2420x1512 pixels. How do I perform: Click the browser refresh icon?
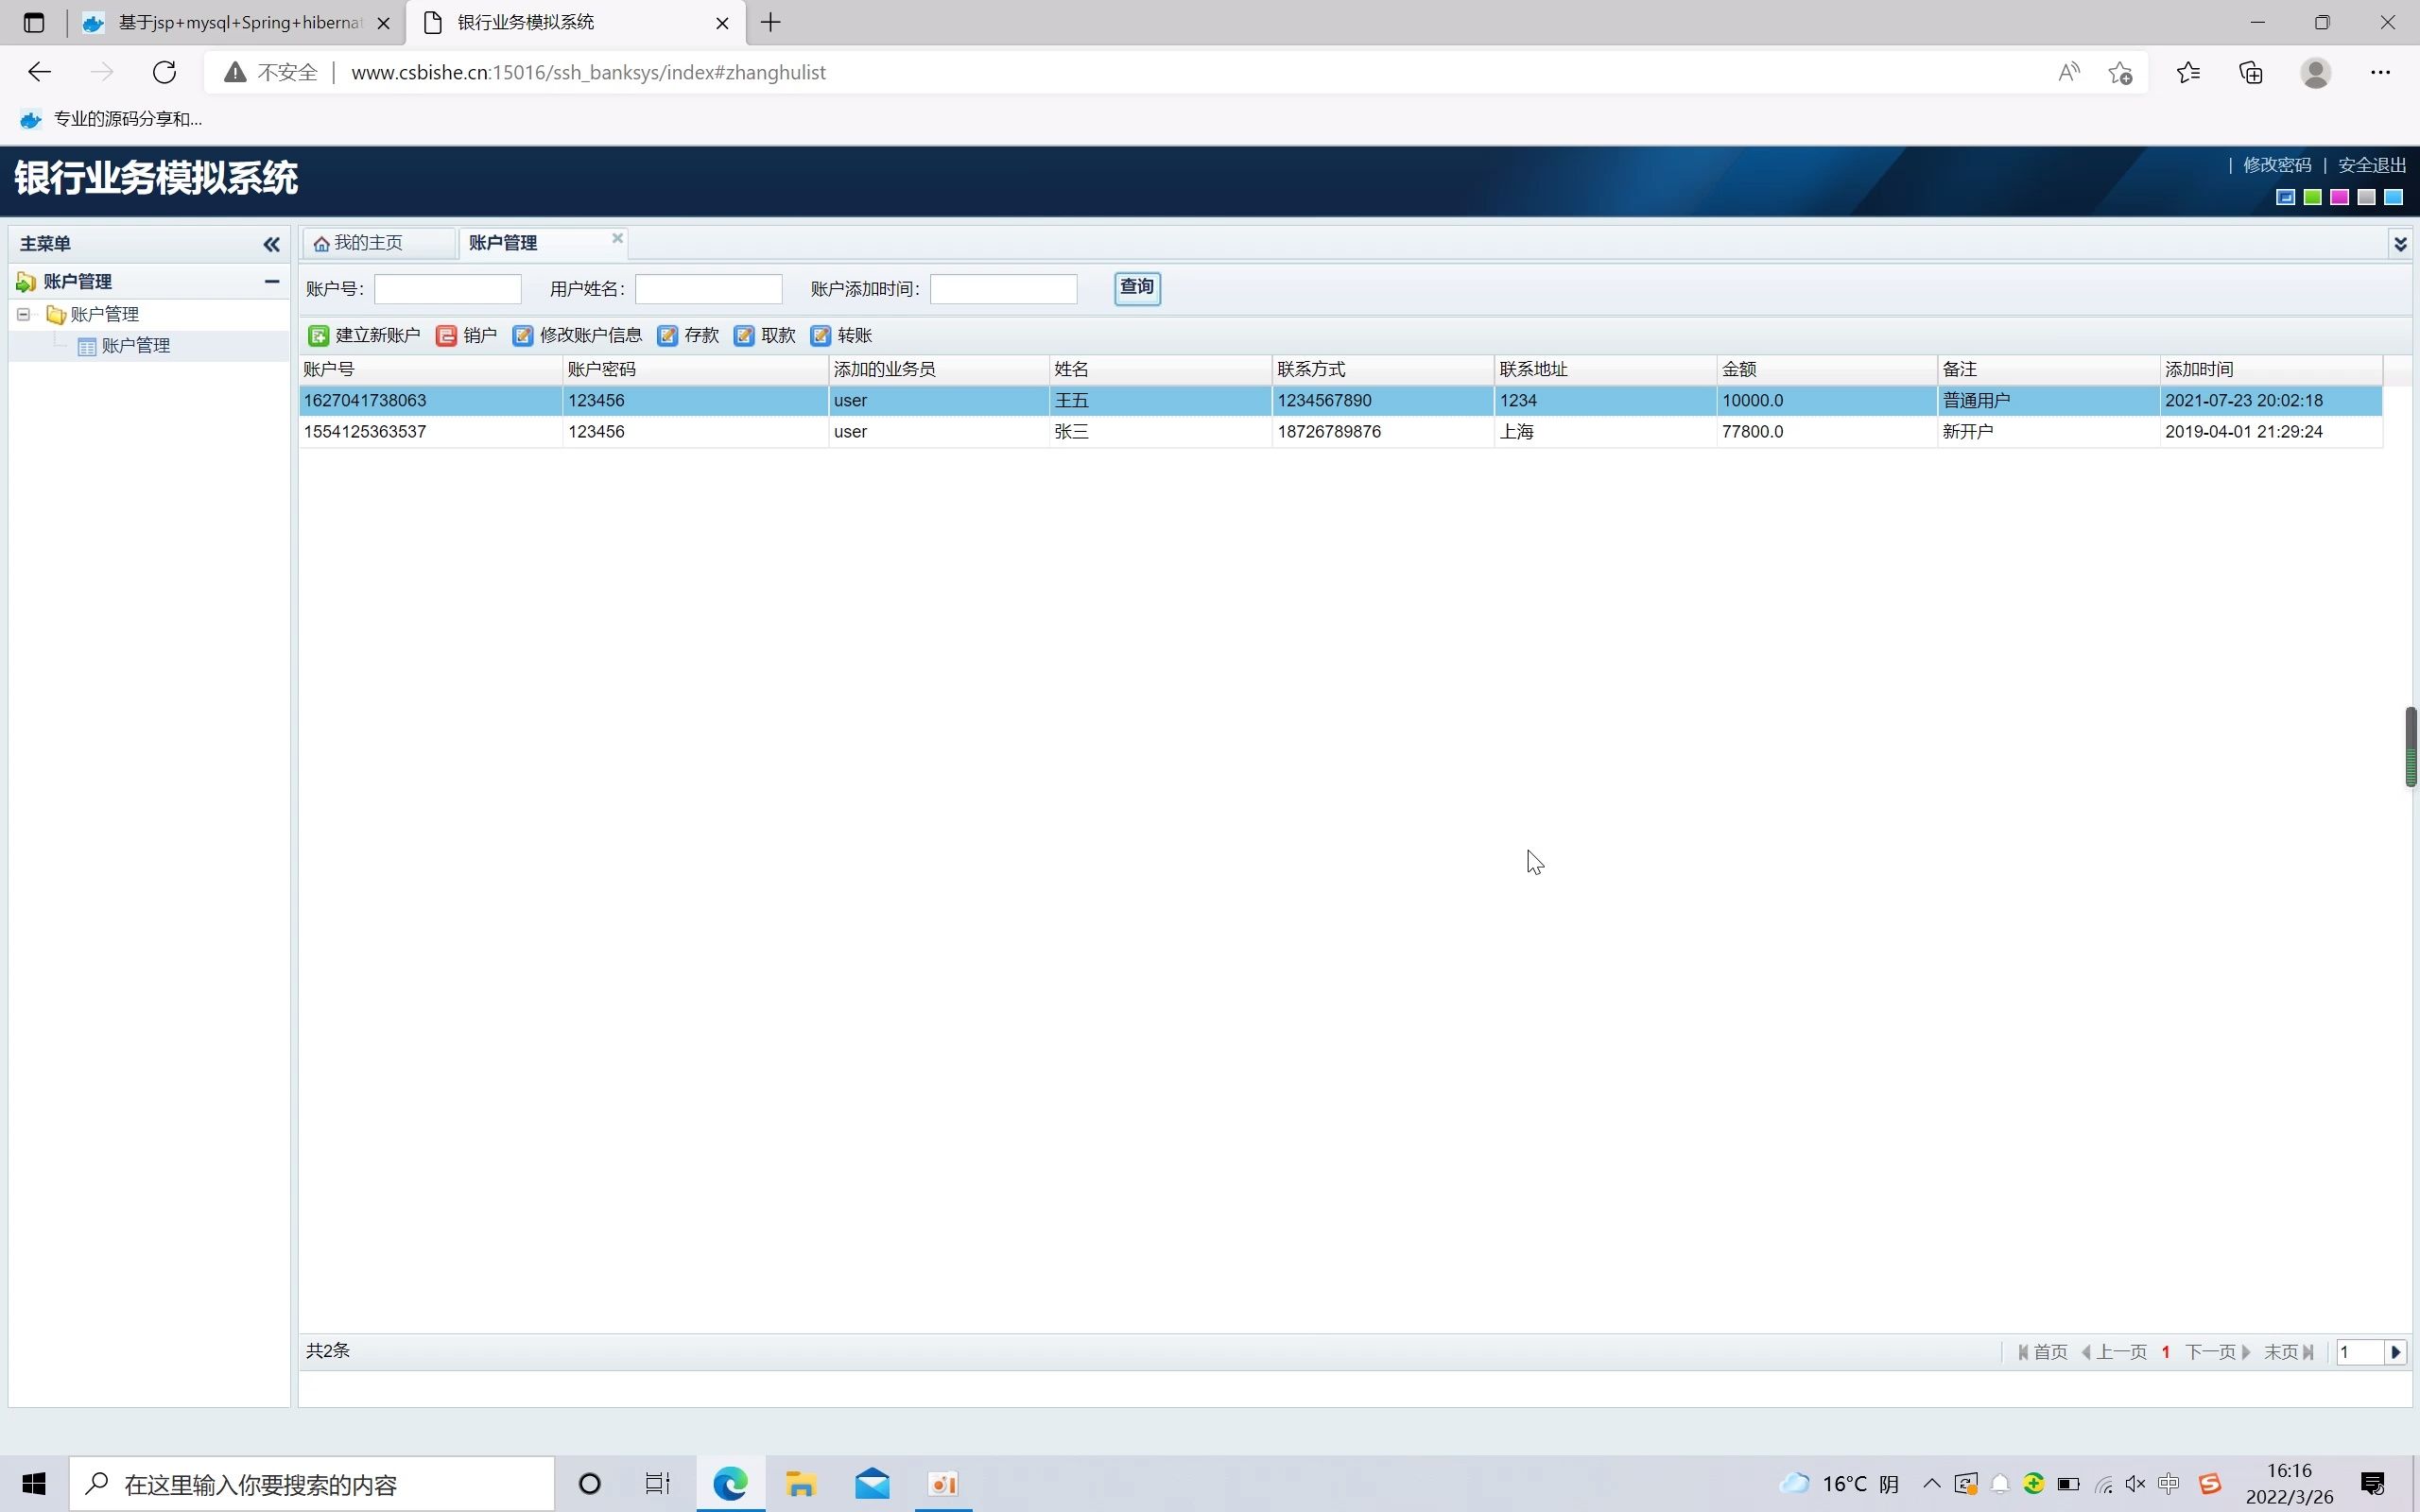(x=164, y=72)
